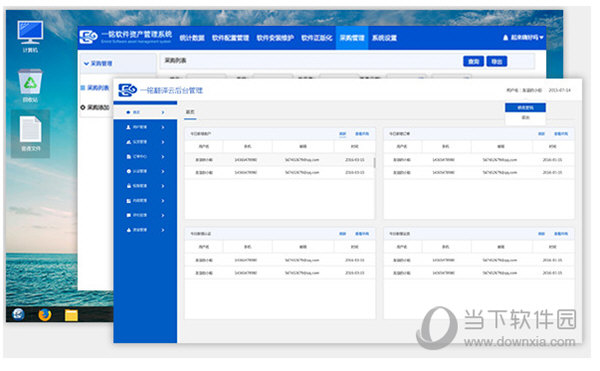The width and height of the screenshot is (600, 371).
Task: Select the underlined home tab in front window
Action: pyautogui.click(x=190, y=112)
